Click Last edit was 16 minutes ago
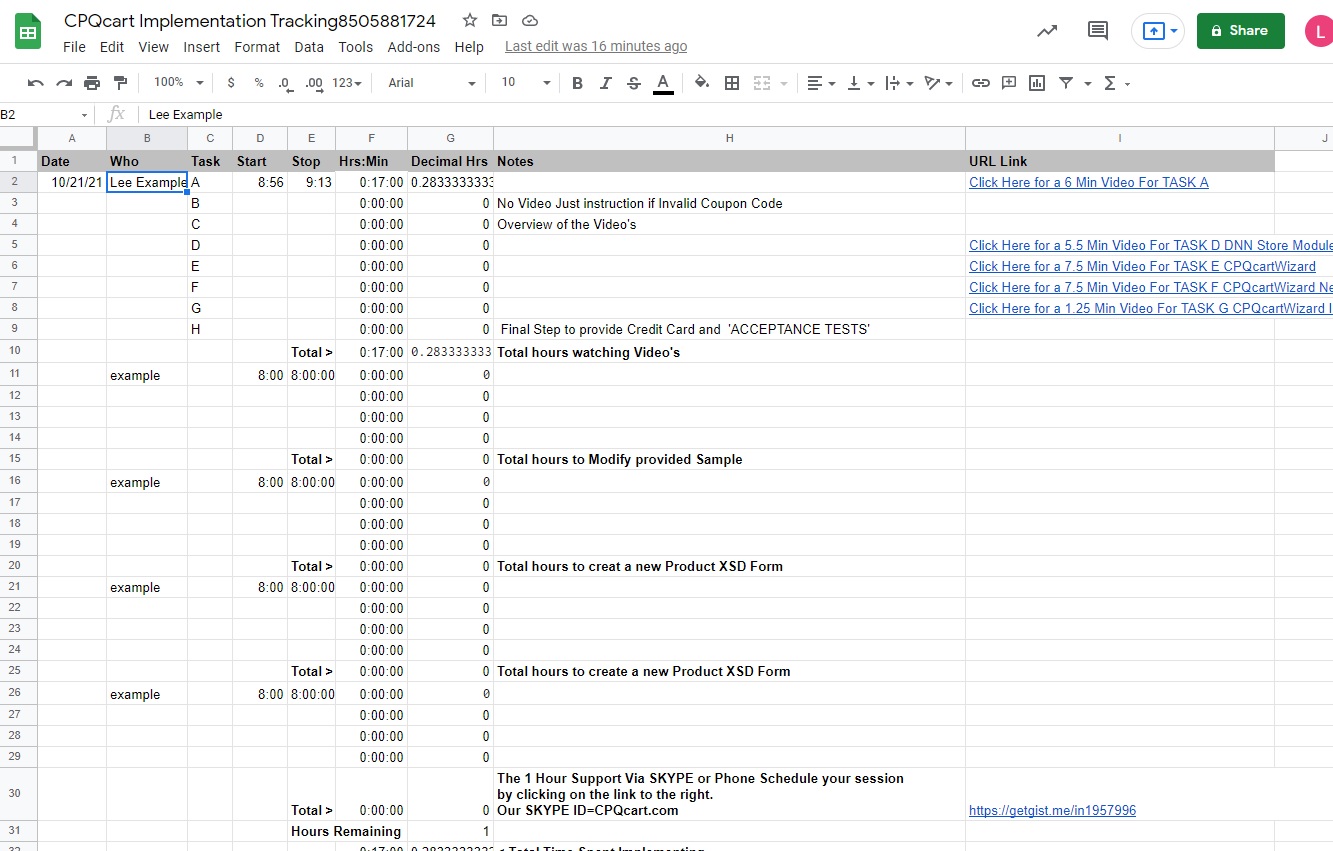 [x=596, y=46]
